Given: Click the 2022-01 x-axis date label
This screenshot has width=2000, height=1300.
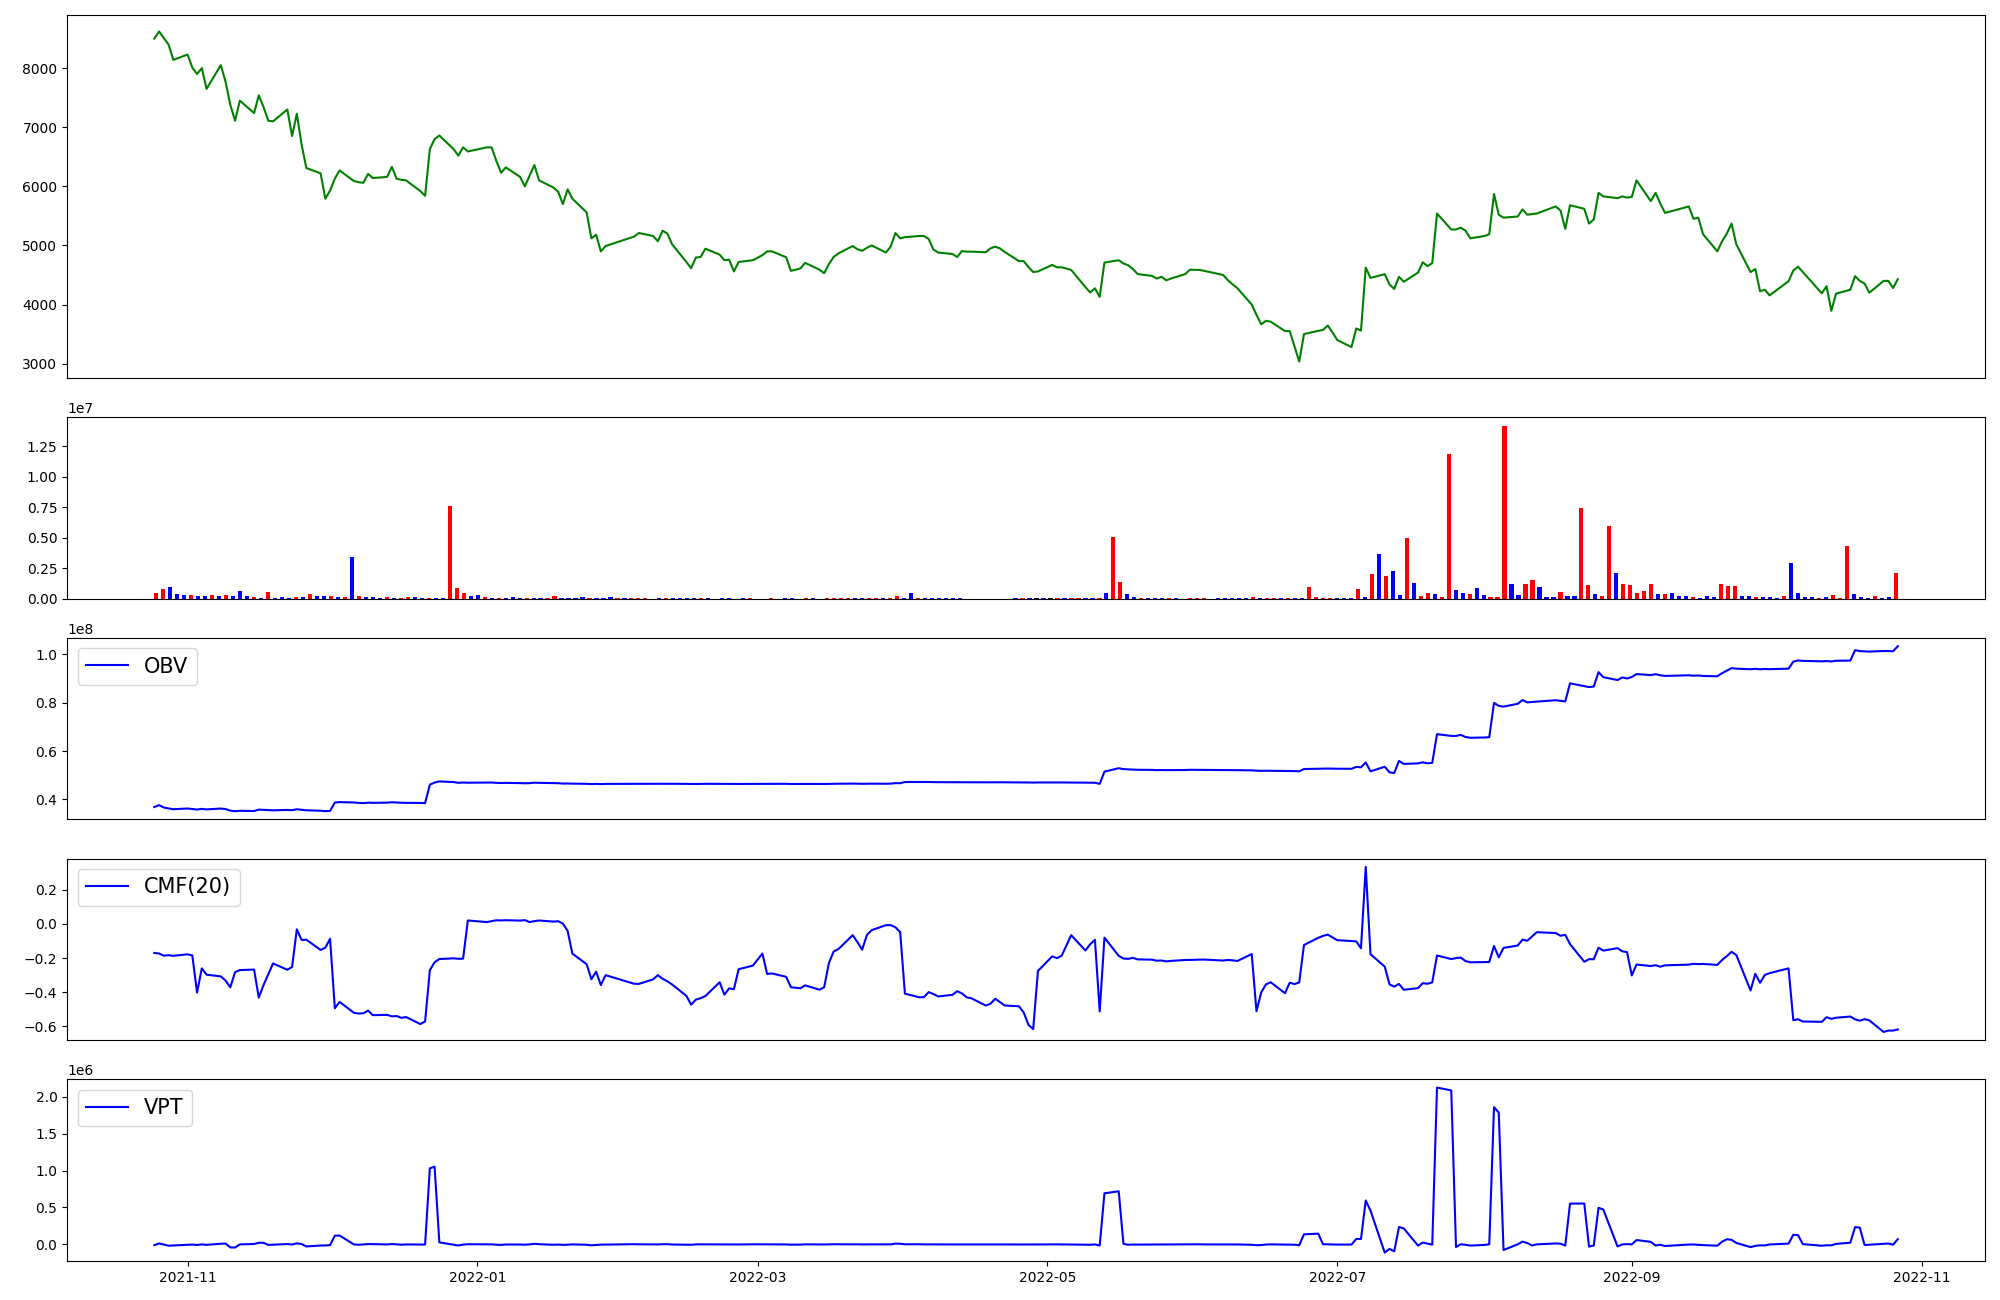Looking at the screenshot, I should [x=478, y=1277].
